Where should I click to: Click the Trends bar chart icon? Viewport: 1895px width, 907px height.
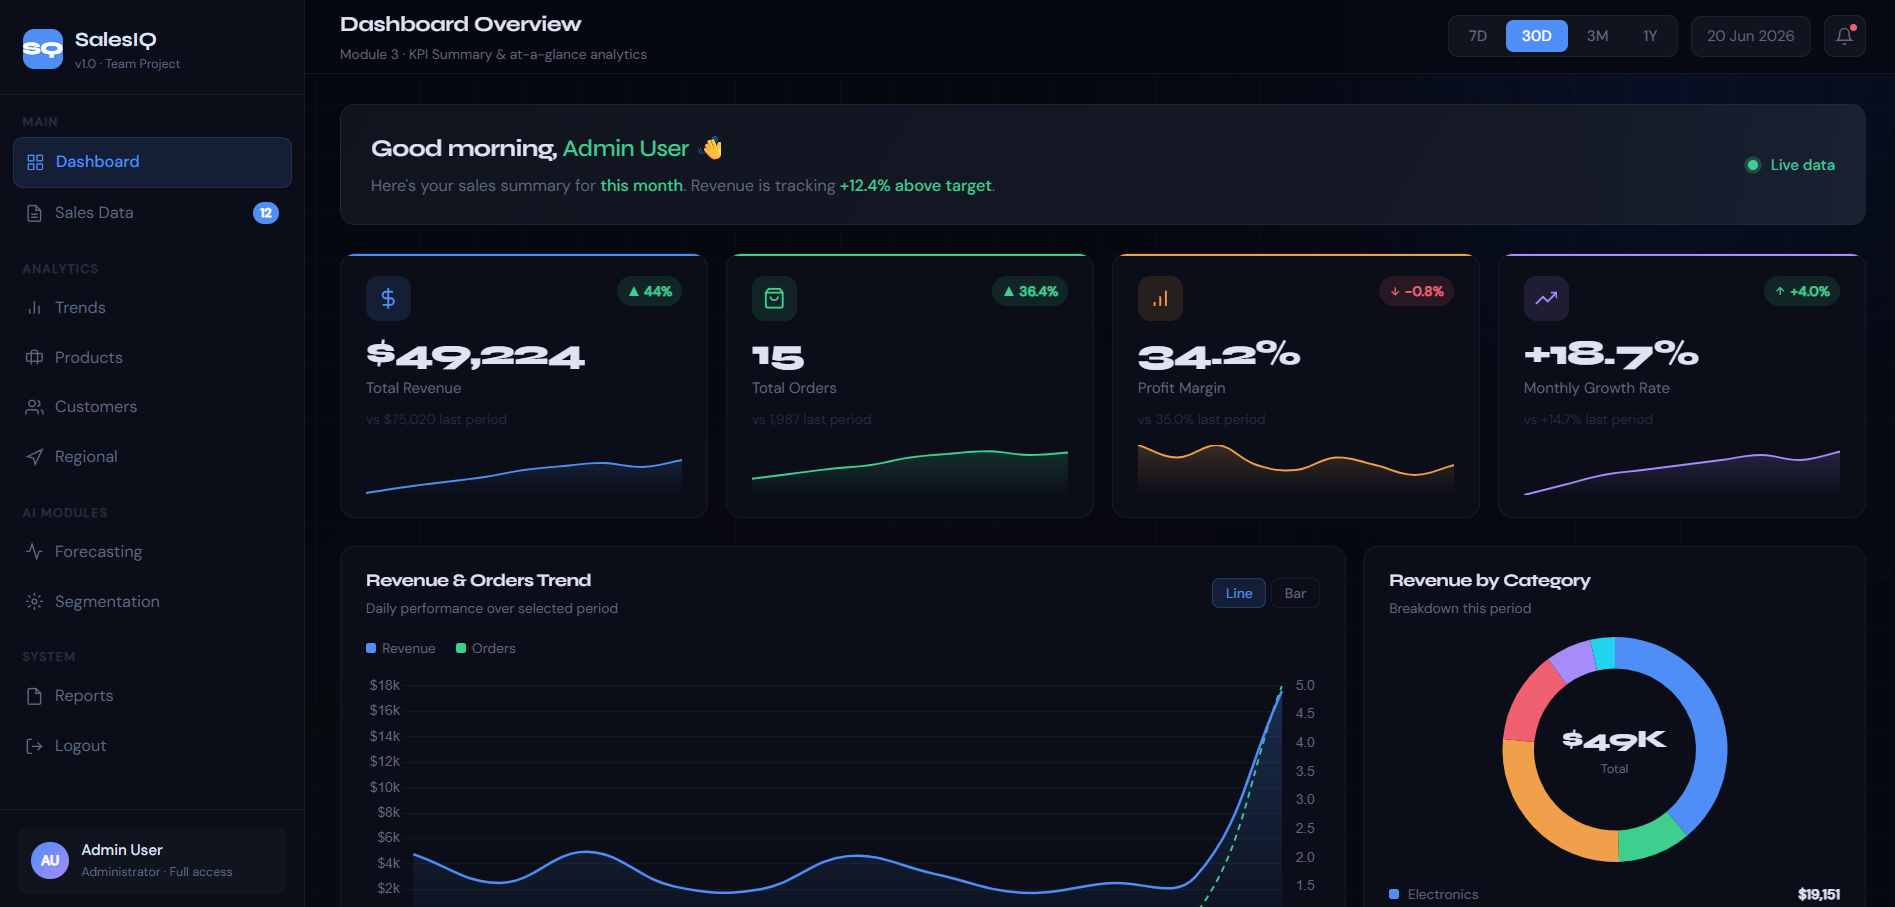34,308
